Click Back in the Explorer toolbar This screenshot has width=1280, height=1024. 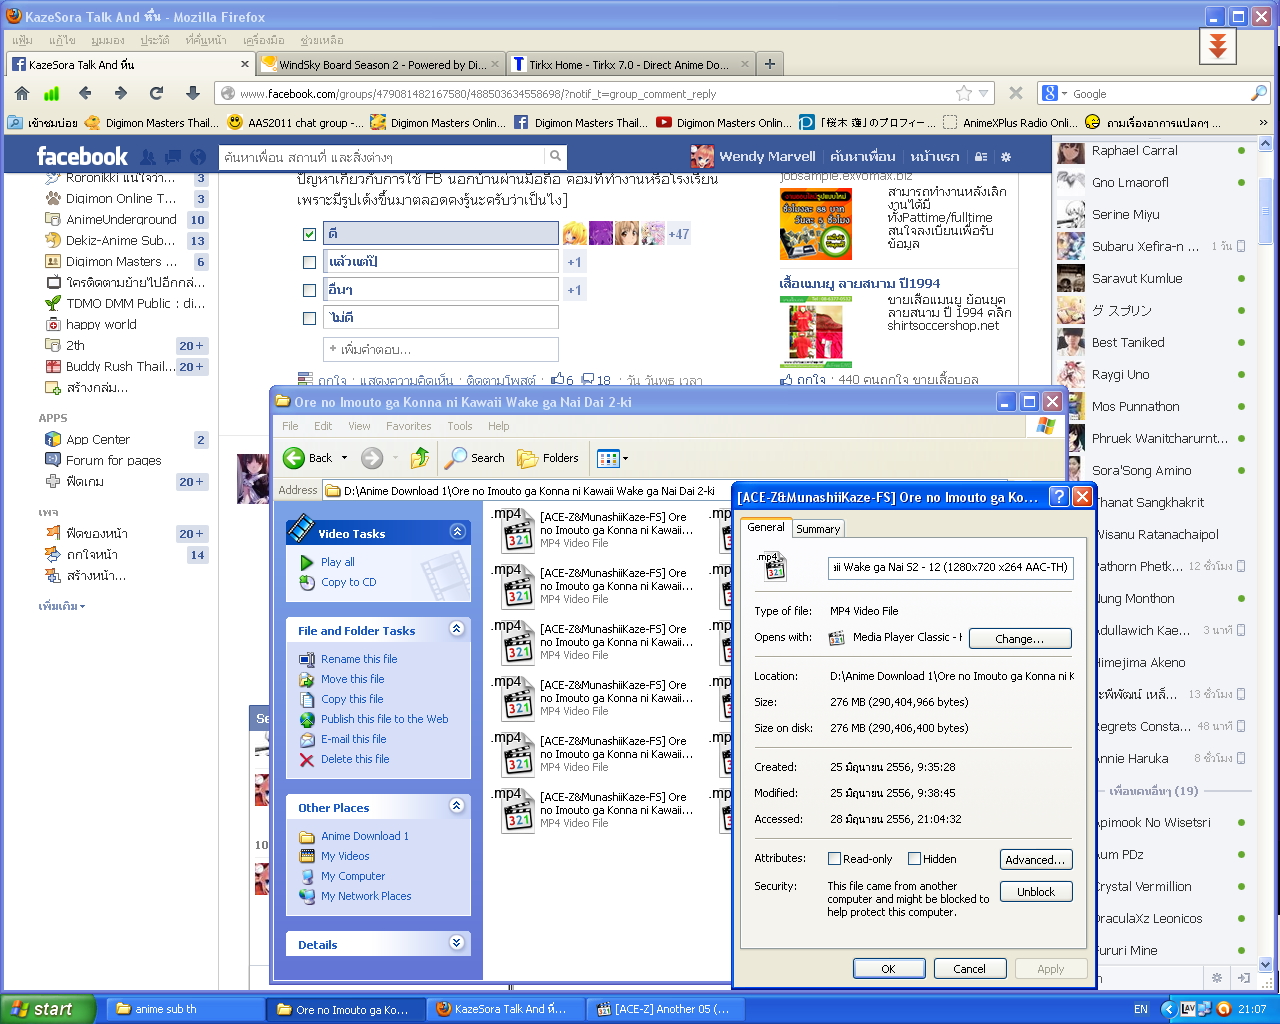coord(307,458)
